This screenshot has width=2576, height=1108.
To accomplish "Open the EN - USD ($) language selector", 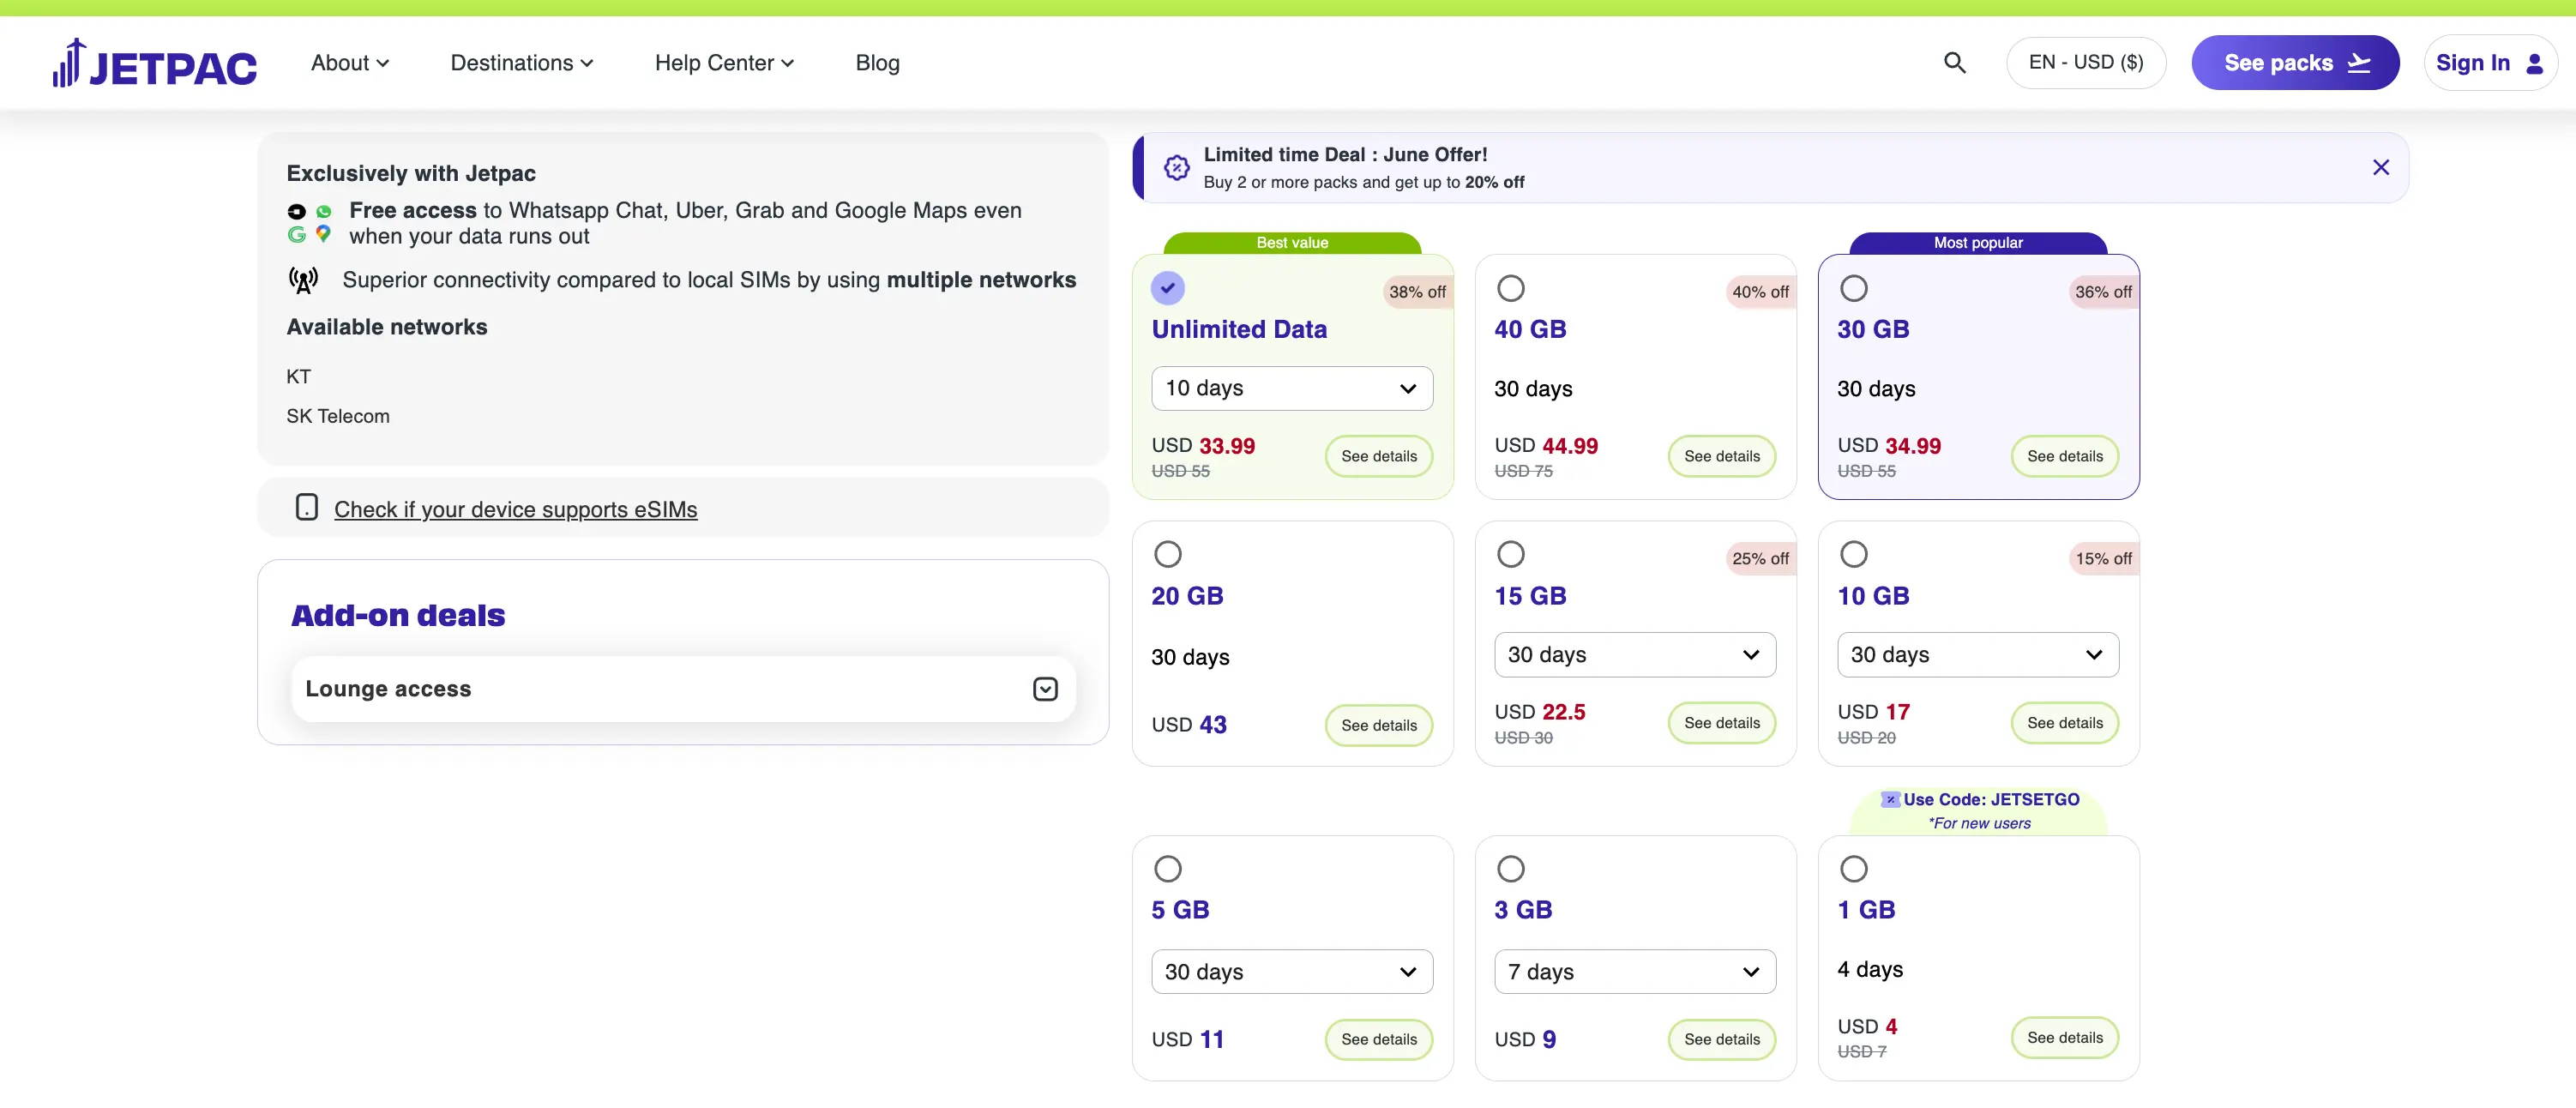I will (2086, 63).
